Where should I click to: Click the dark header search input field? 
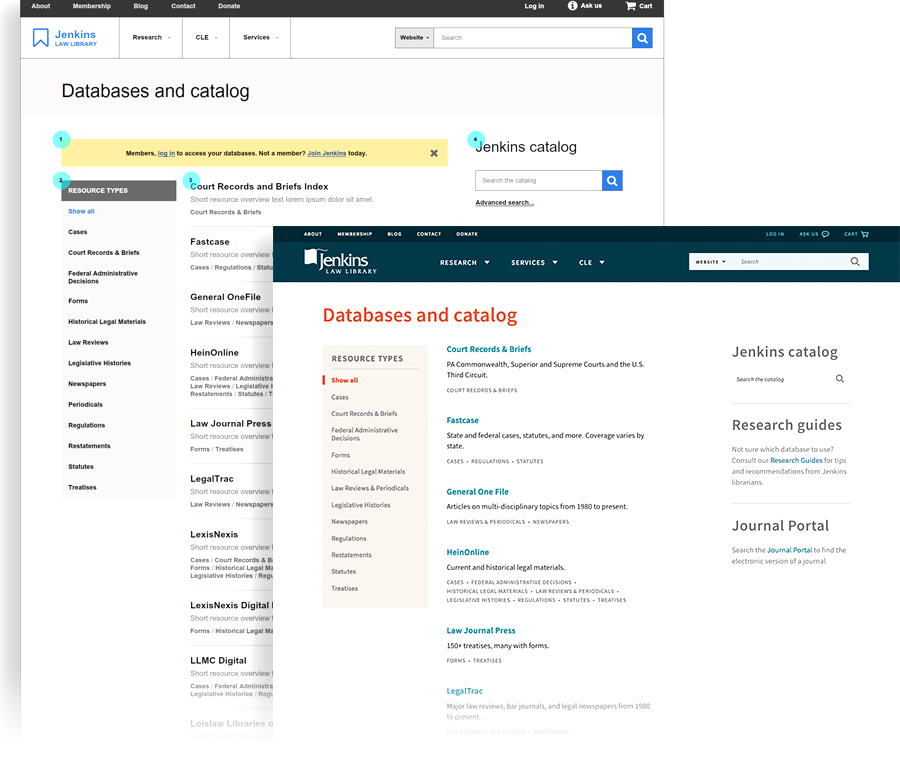coord(791,262)
